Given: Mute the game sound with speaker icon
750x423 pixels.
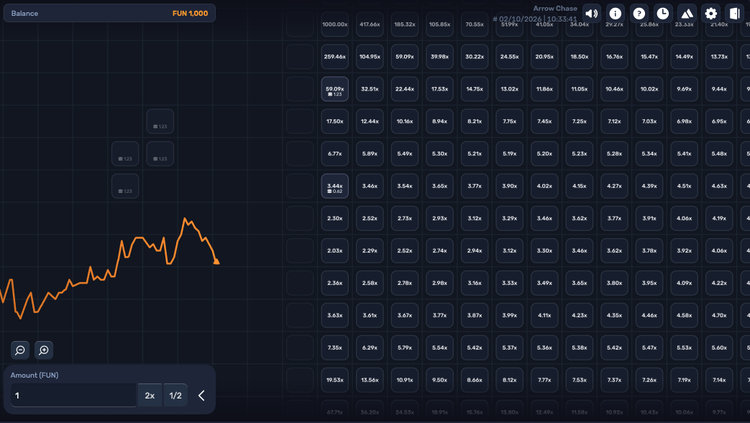Looking at the screenshot, I should point(592,13).
